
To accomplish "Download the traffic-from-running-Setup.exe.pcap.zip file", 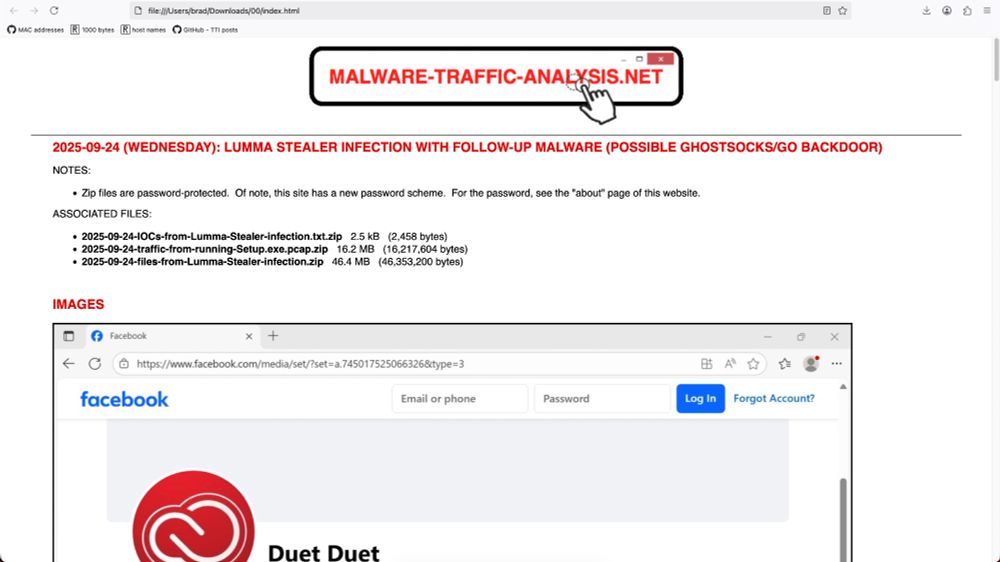I will click(x=205, y=249).
